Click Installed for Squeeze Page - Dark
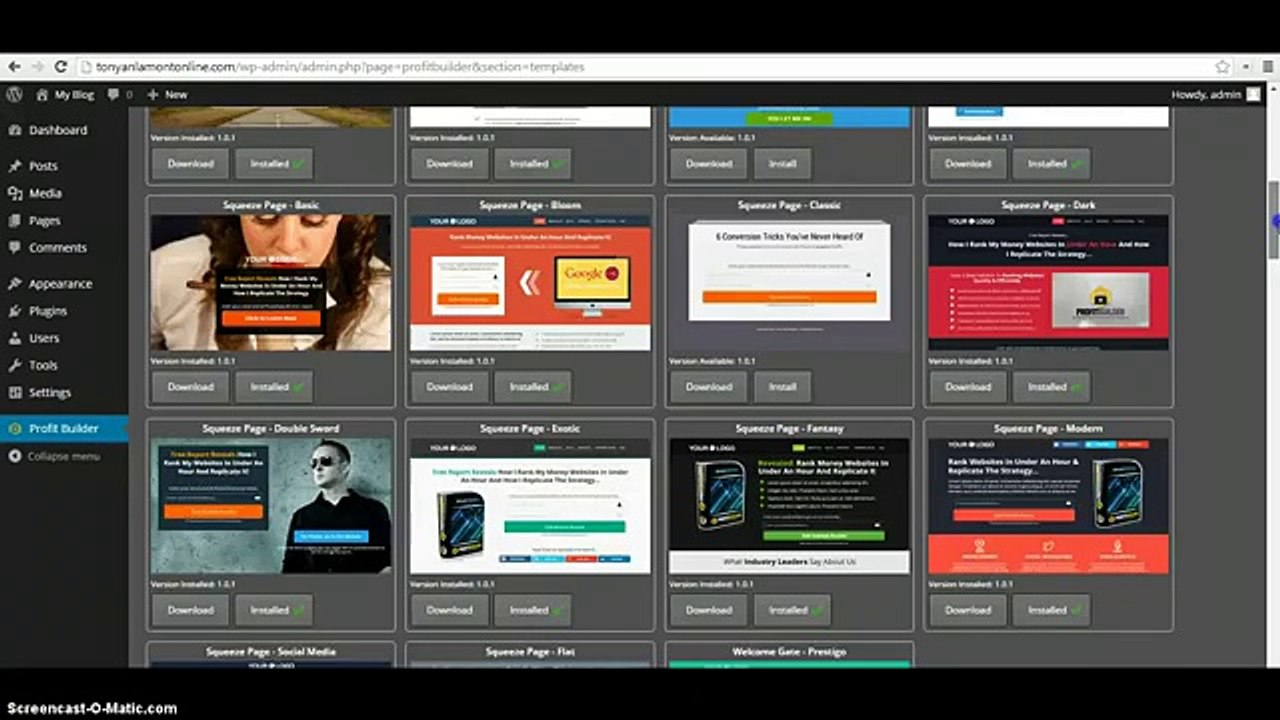The height and width of the screenshot is (720, 1280). [x=1052, y=386]
